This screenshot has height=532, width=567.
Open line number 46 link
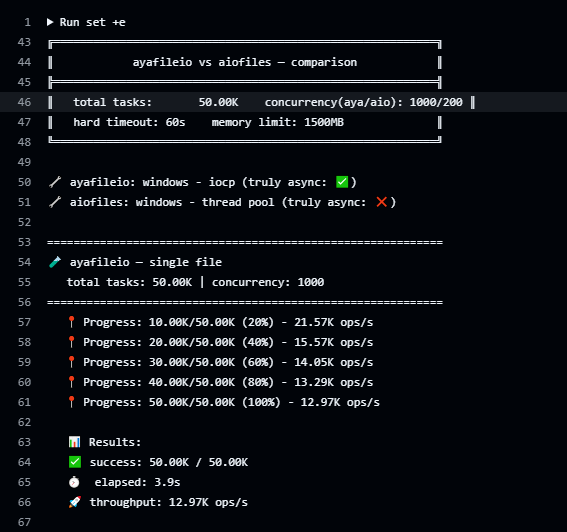pyautogui.click(x=24, y=102)
